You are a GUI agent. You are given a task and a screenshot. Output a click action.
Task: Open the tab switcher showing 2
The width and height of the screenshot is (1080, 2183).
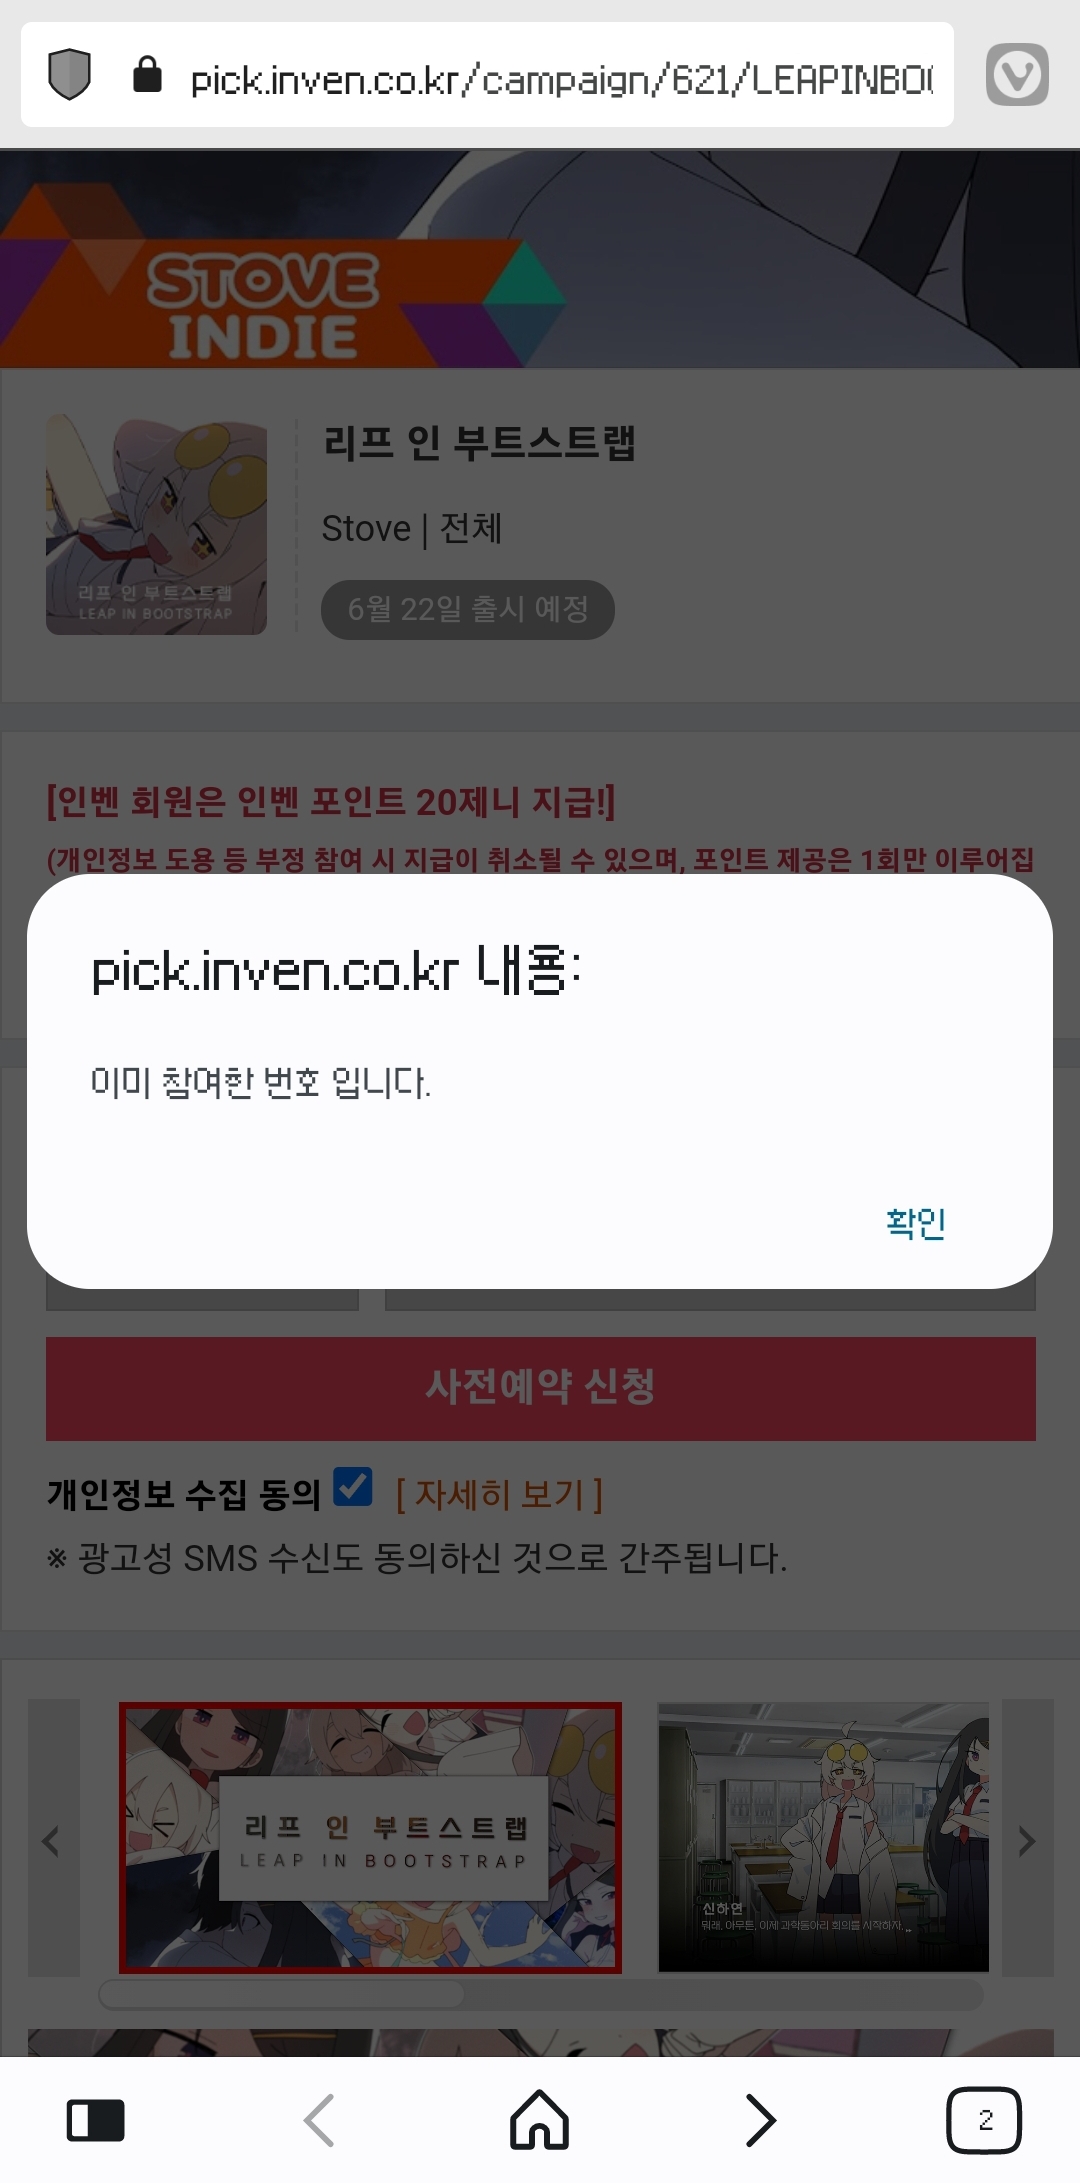[x=984, y=2120]
